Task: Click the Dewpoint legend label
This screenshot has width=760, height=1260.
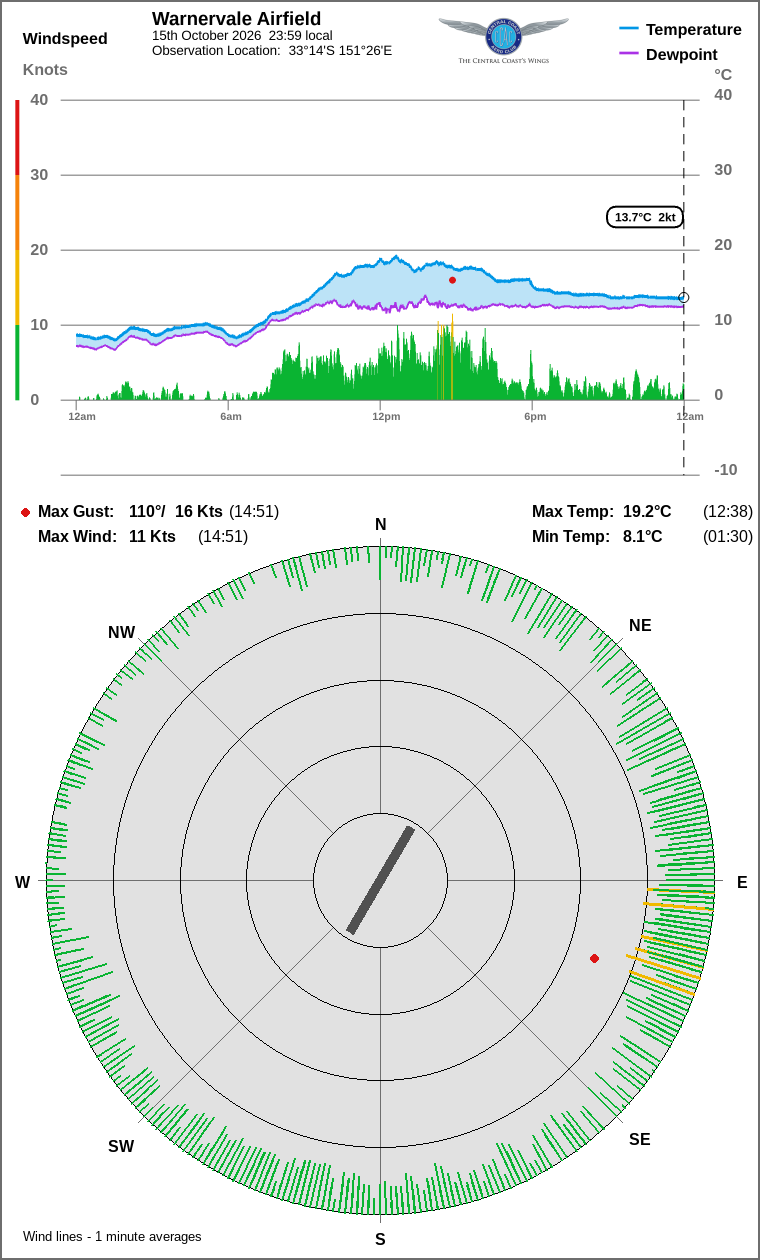Action: 682,54
